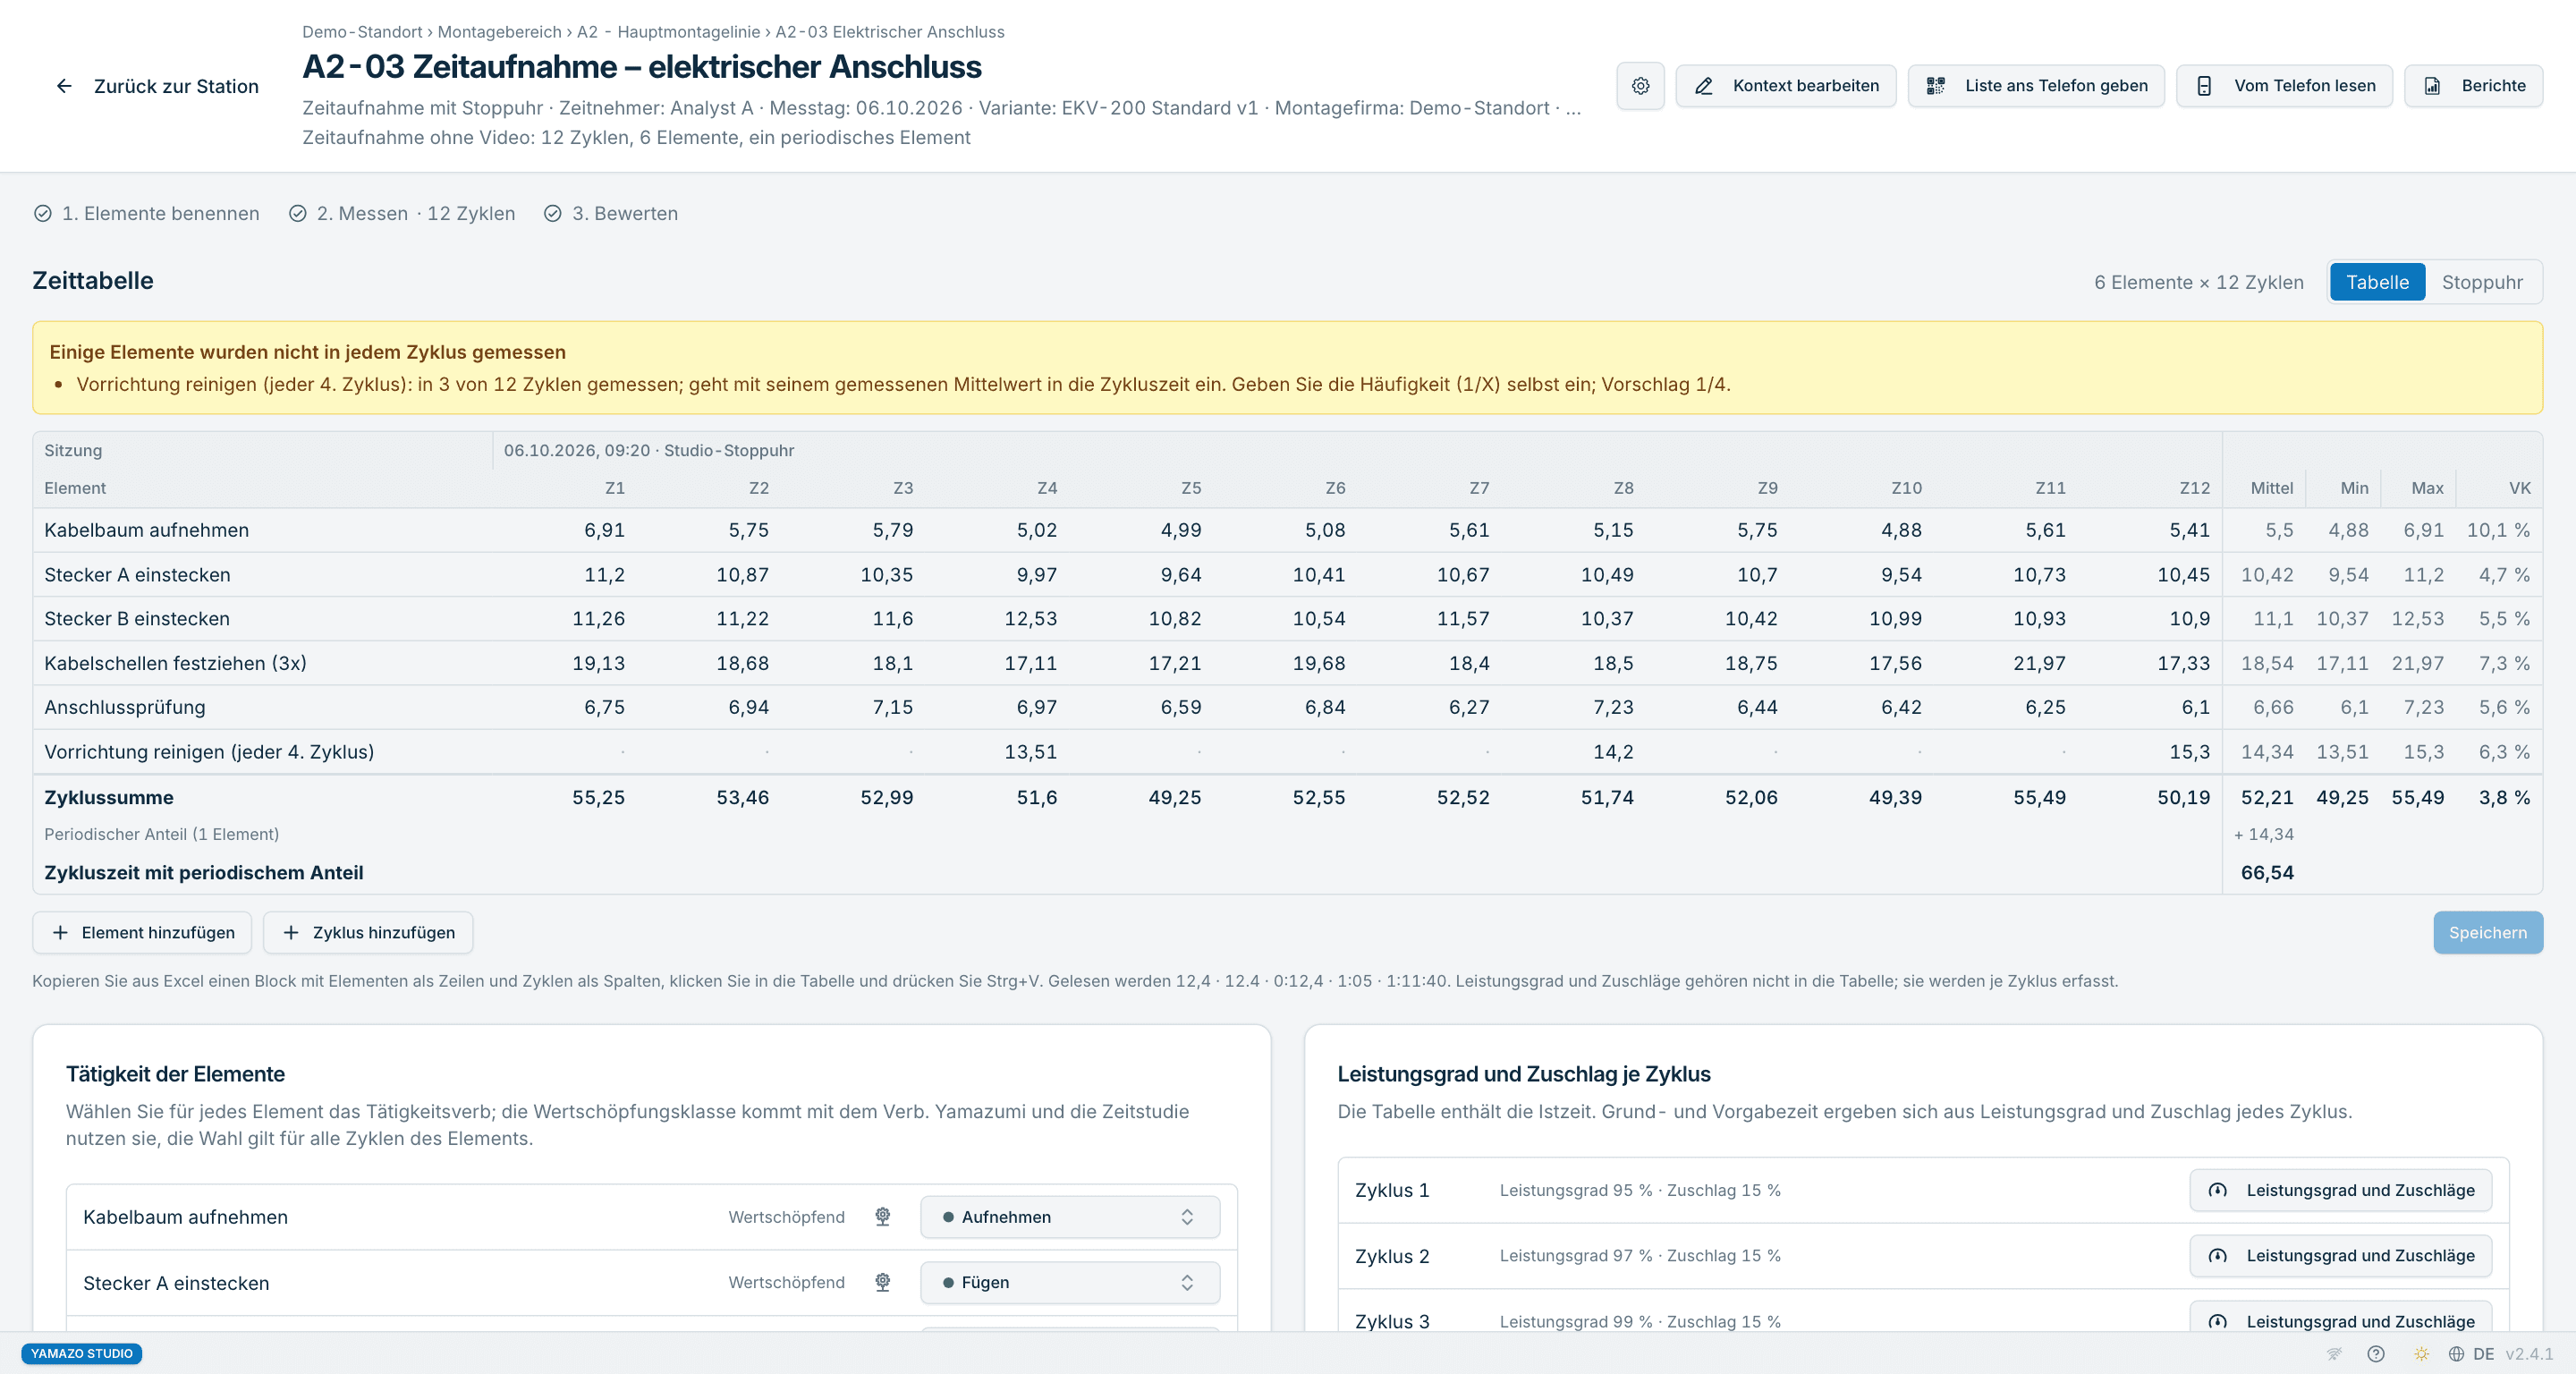Viewport: 2576px width, 1374px height.
Task: Click the gauge icon on the Zyklus 2 button
Action: [x=2217, y=1256]
